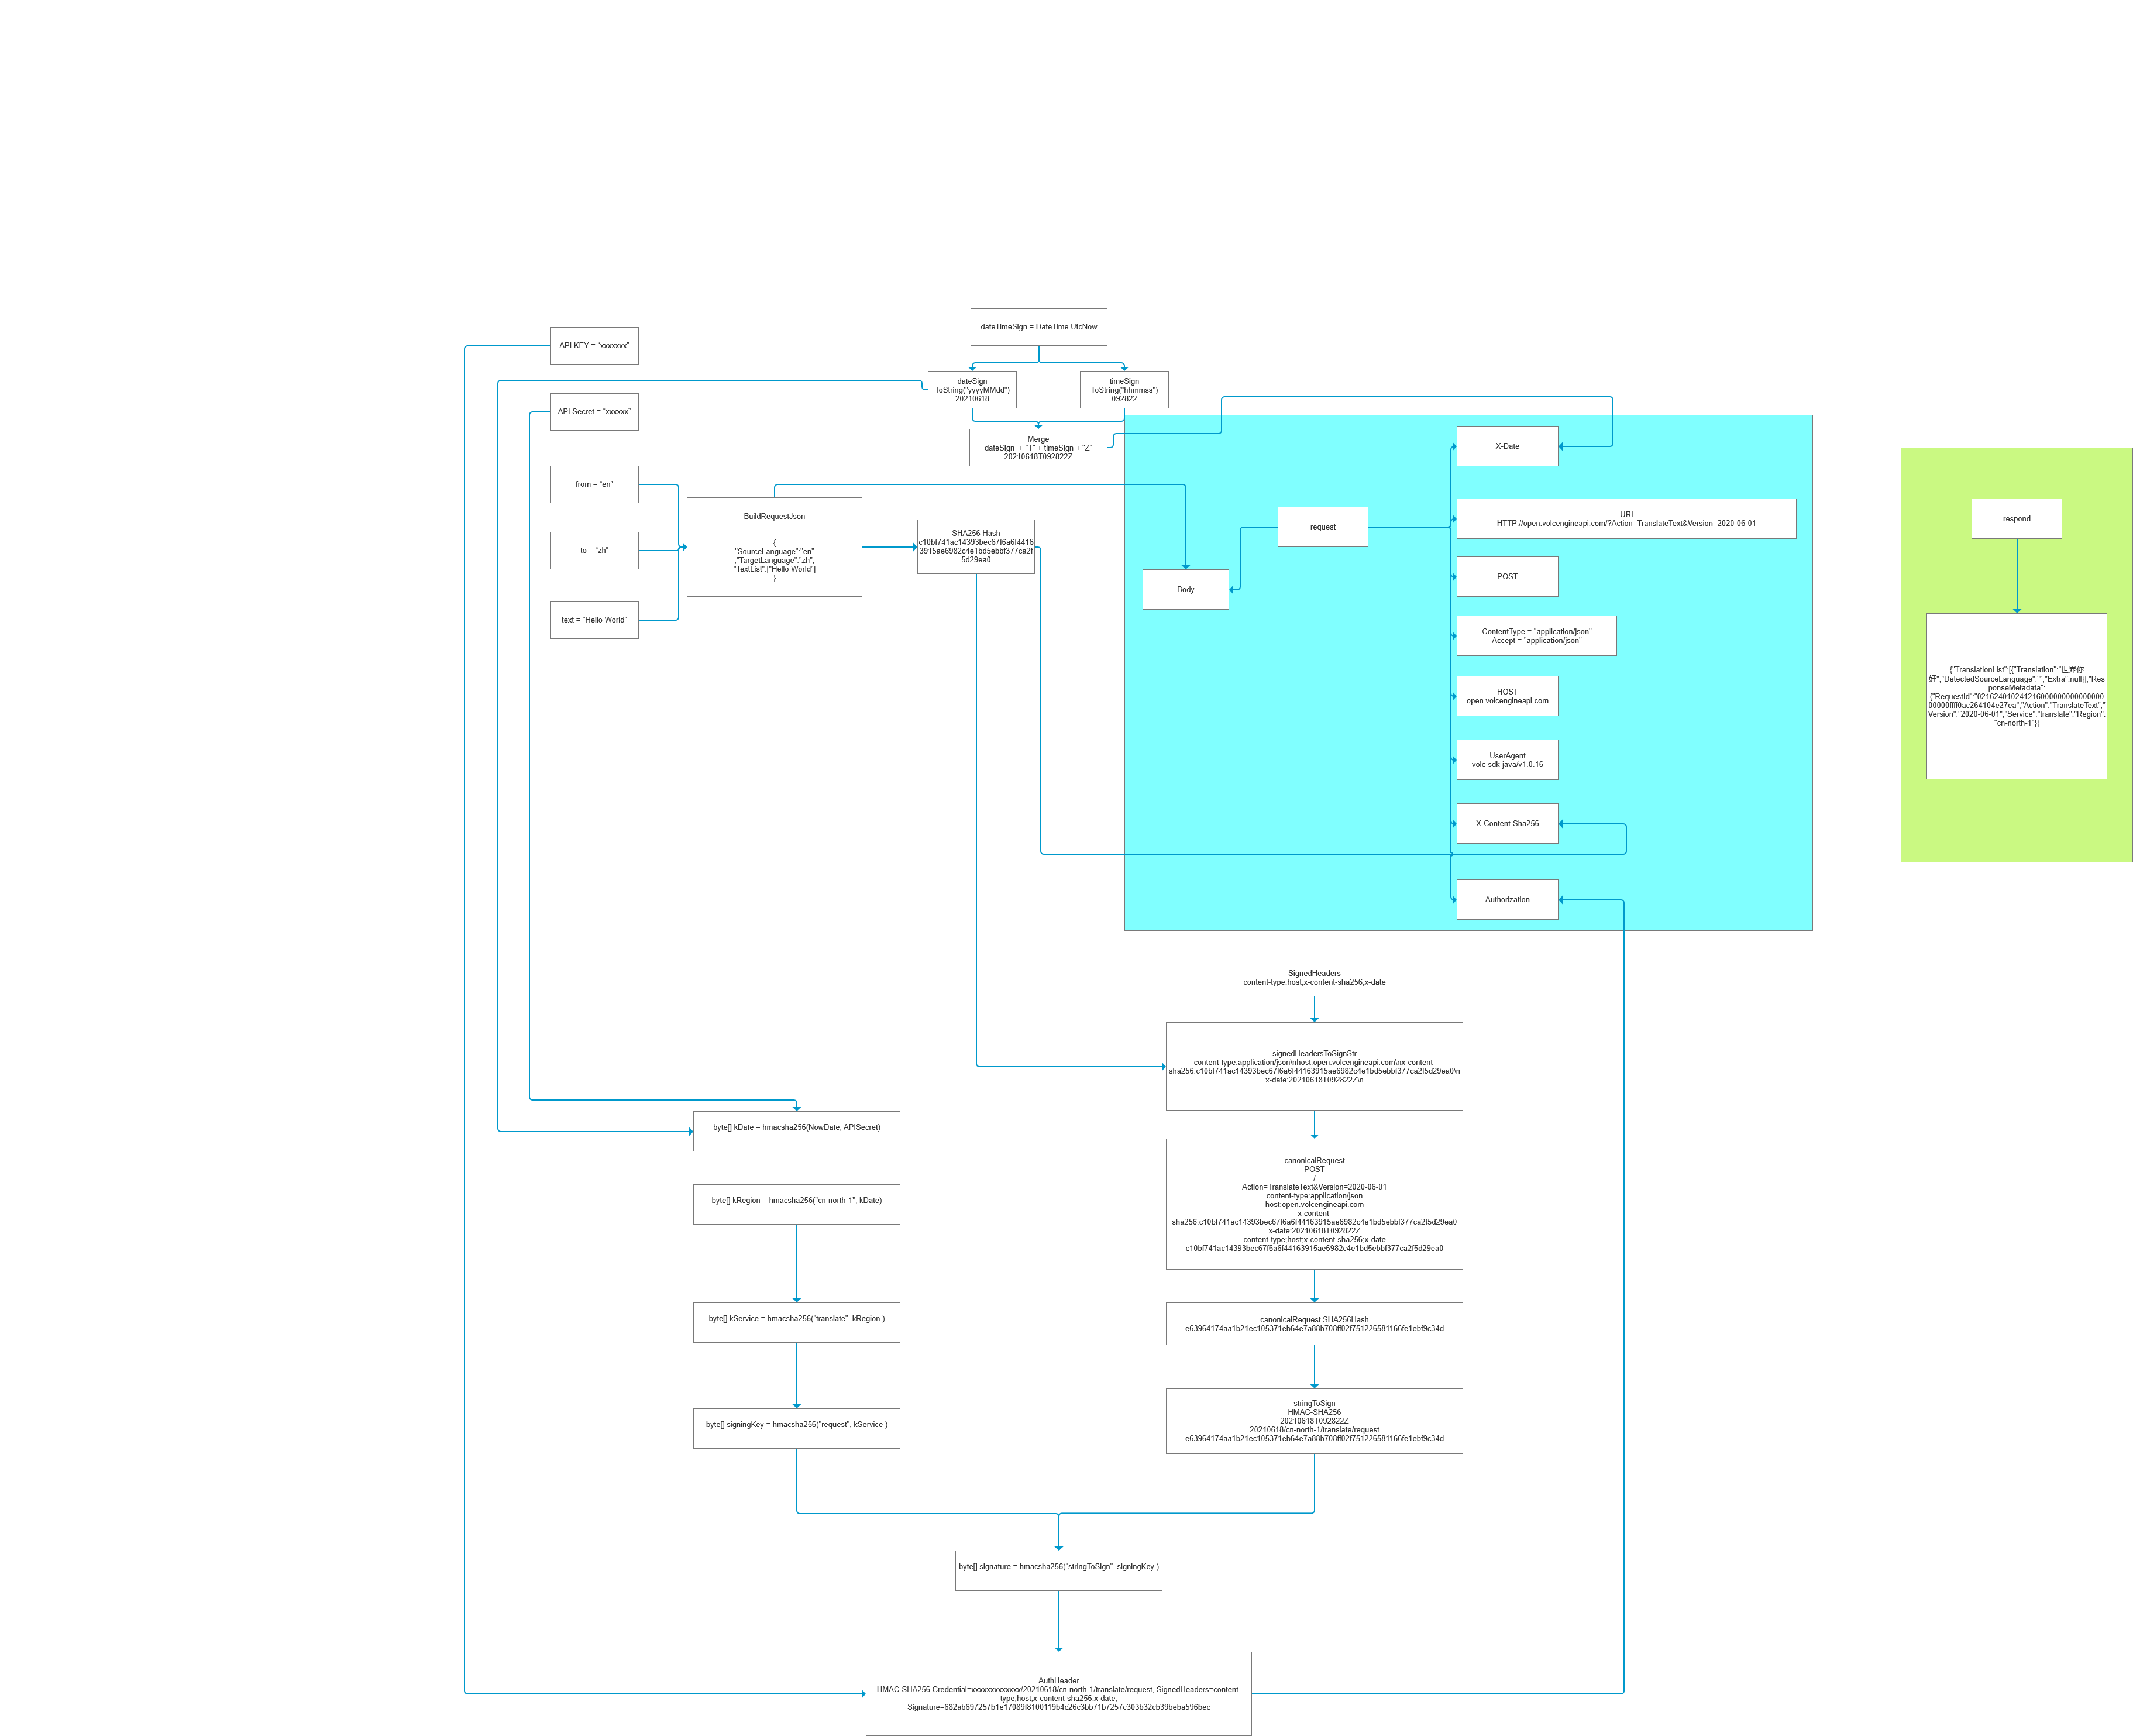
Task: Select the API Secret box
Action: [x=594, y=412]
